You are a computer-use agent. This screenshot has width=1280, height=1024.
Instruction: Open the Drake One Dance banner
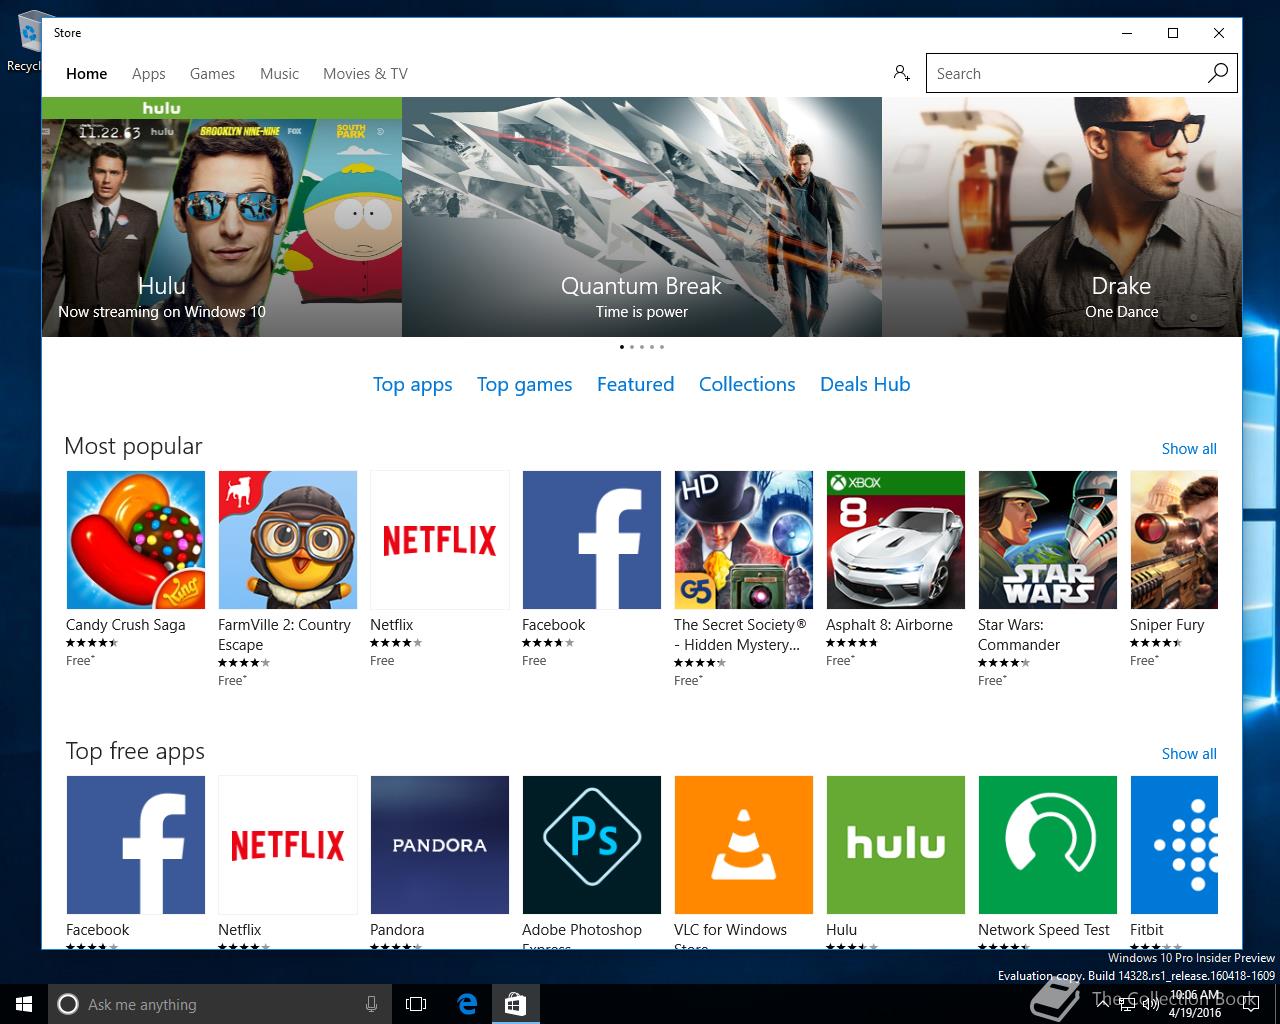(1062, 217)
